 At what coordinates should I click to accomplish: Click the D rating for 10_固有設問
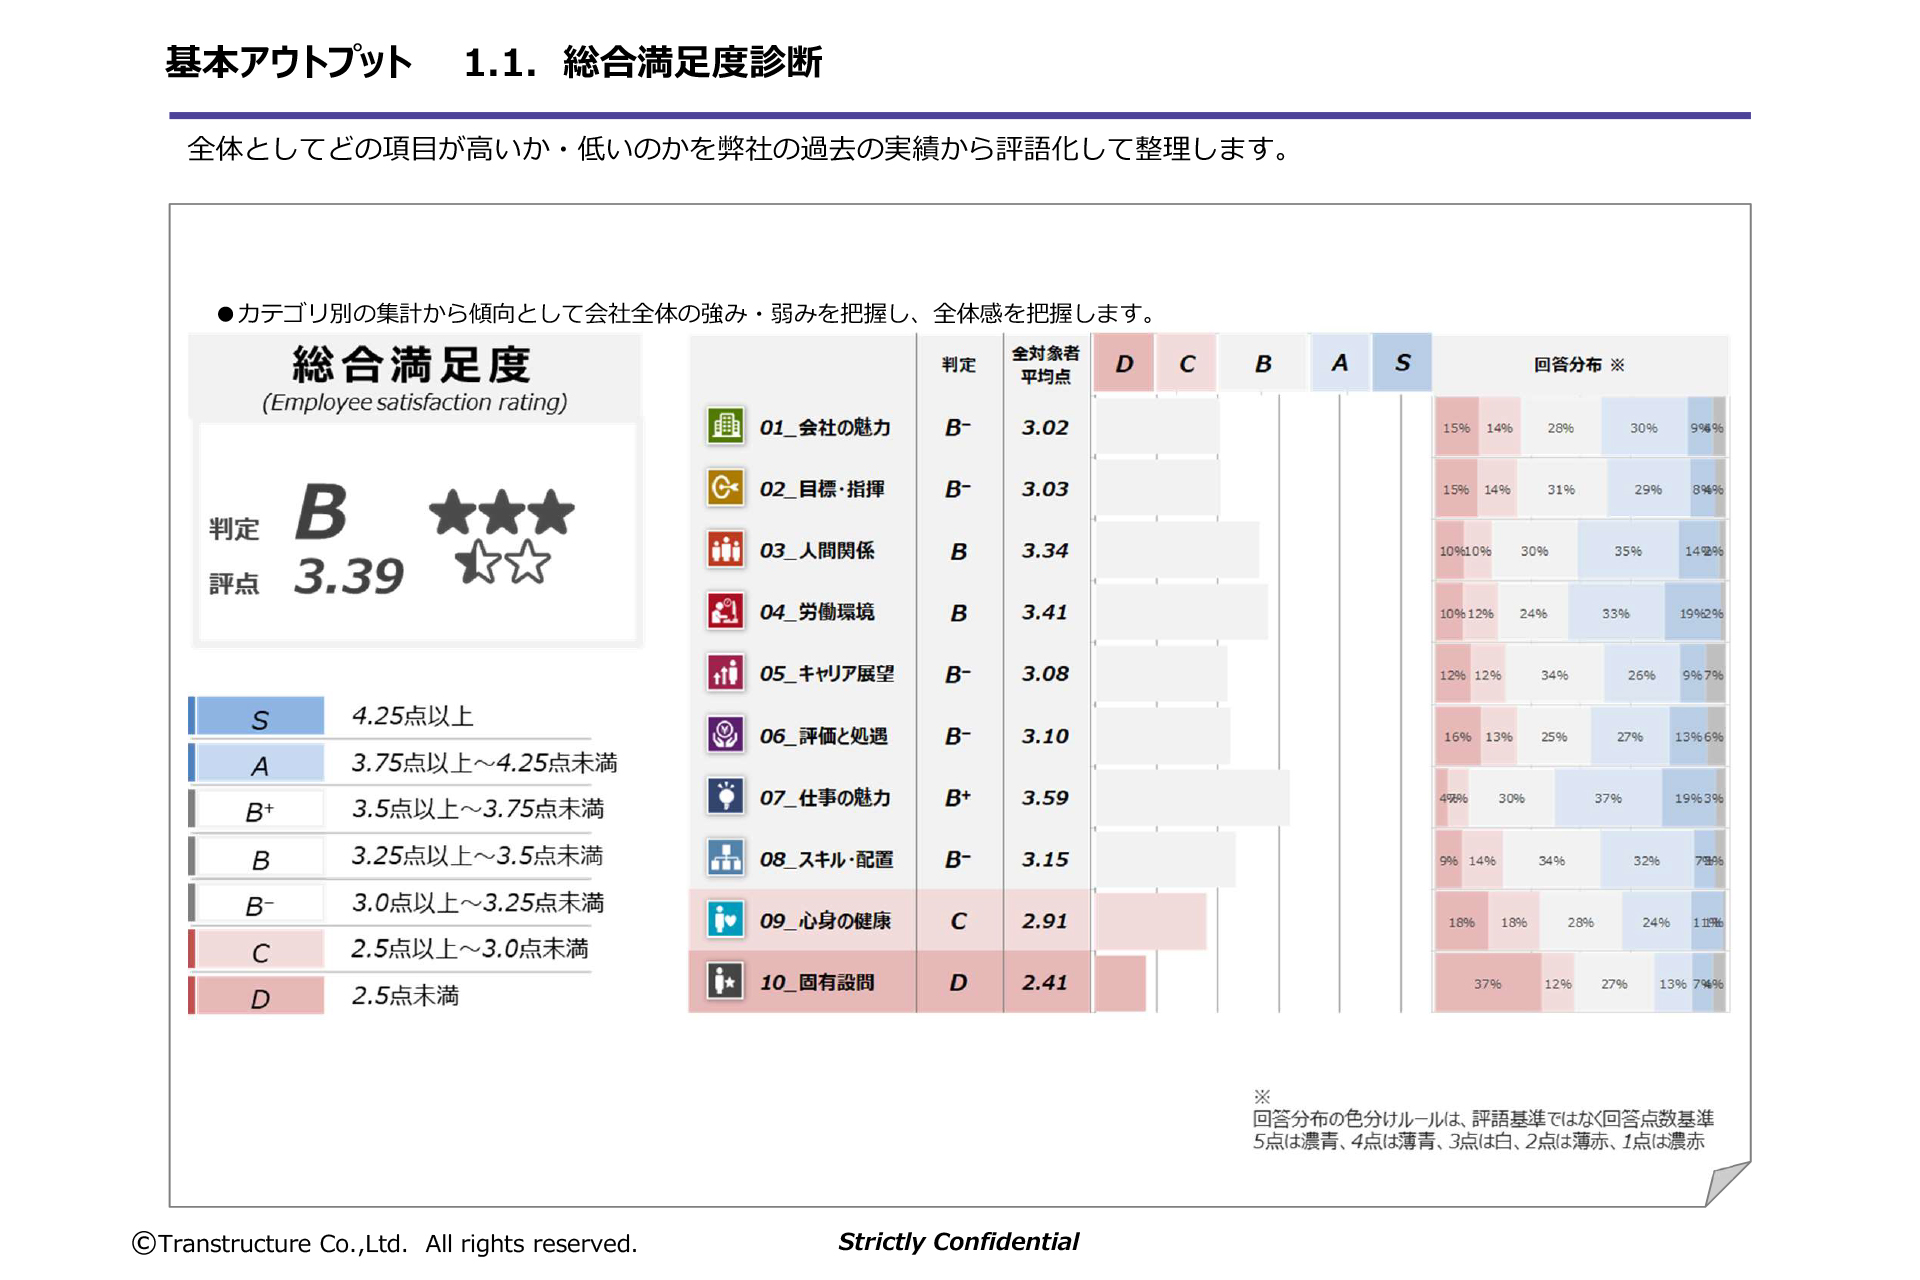(x=958, y=983)
